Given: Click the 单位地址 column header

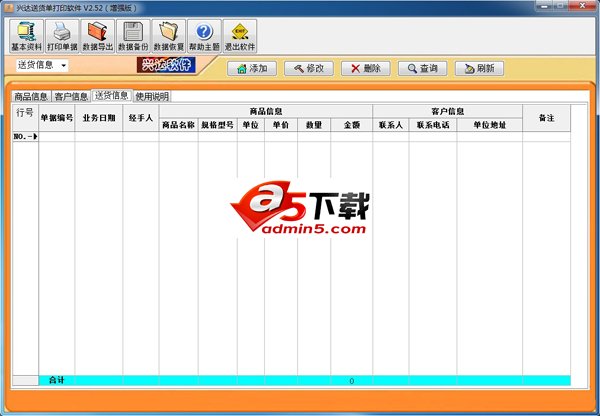Looking at the screenshot, I should click(x=490, y=125).
